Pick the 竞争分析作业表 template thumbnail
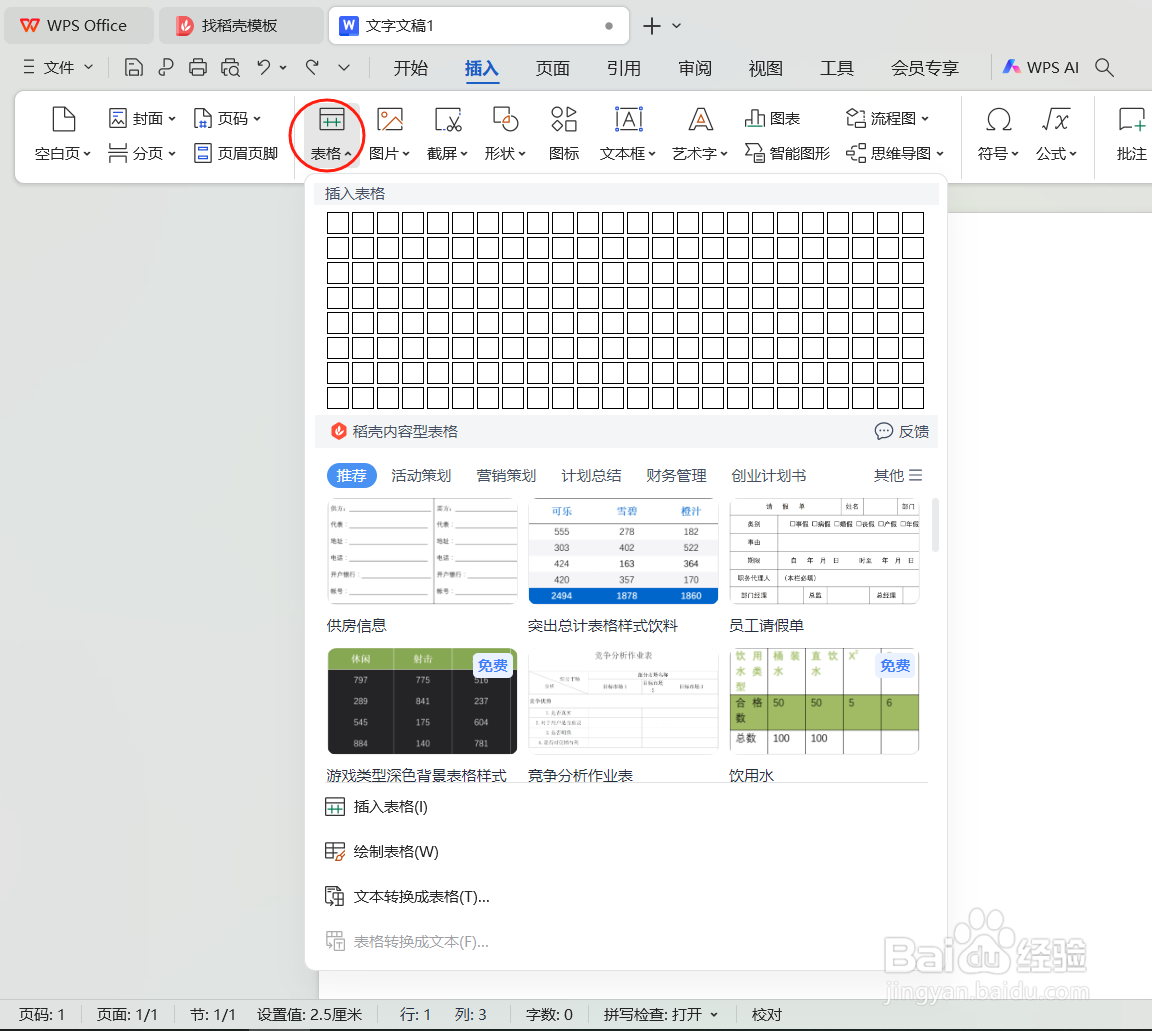Screen dimensions: 1152x1031 (623, 701)
